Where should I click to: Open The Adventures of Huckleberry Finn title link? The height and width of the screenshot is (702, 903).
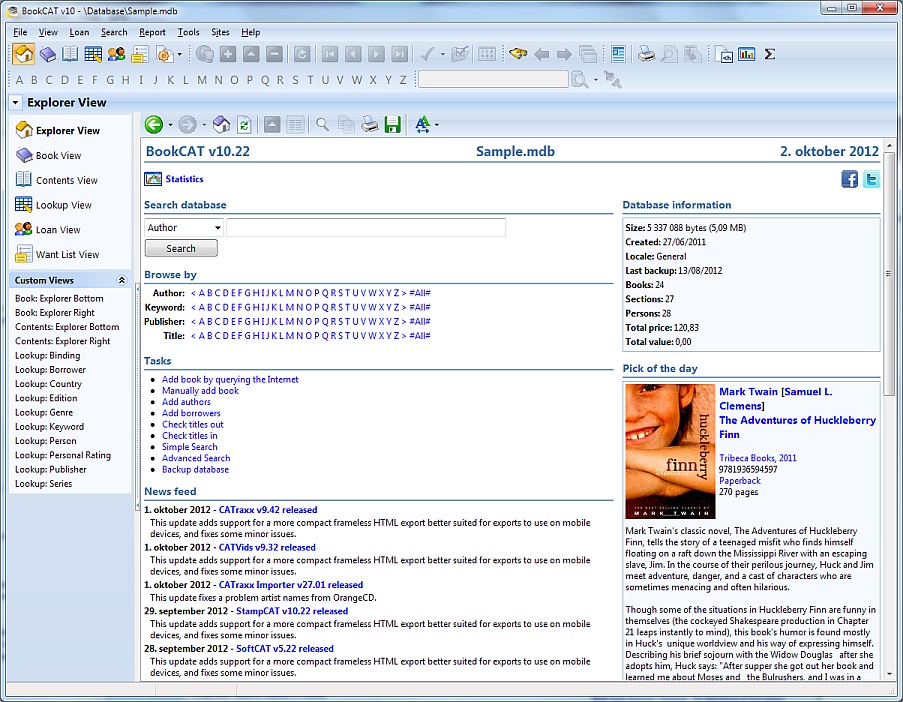point(797,427)
